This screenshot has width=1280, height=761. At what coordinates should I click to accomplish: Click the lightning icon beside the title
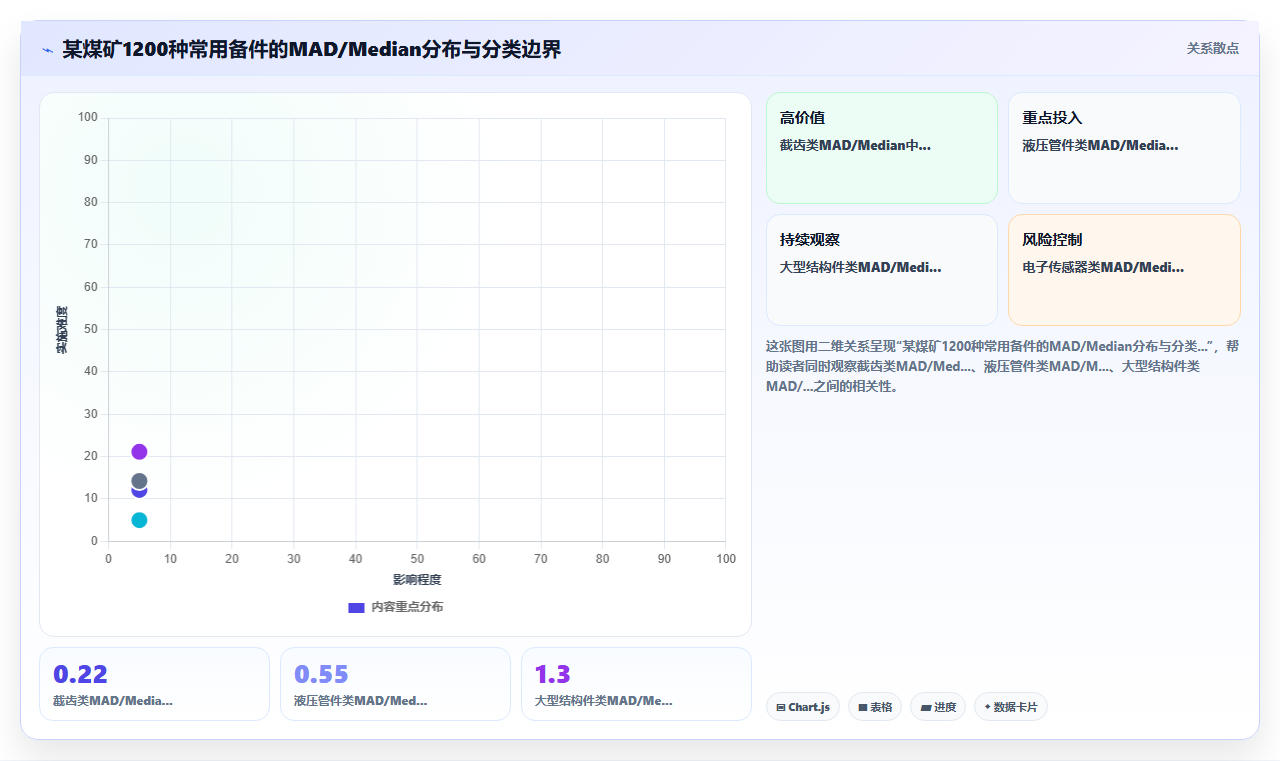pyautogui.click(x=47, y=49)
